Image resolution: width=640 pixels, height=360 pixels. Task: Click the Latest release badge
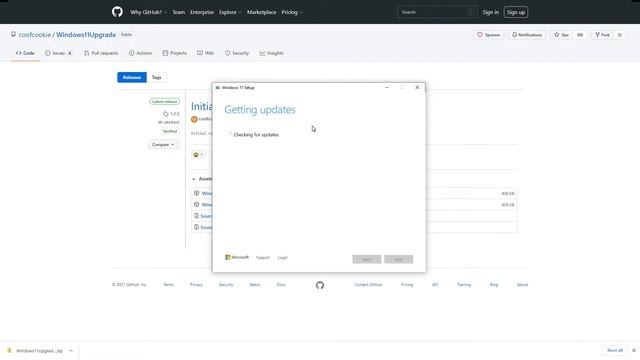pos(164,101)
